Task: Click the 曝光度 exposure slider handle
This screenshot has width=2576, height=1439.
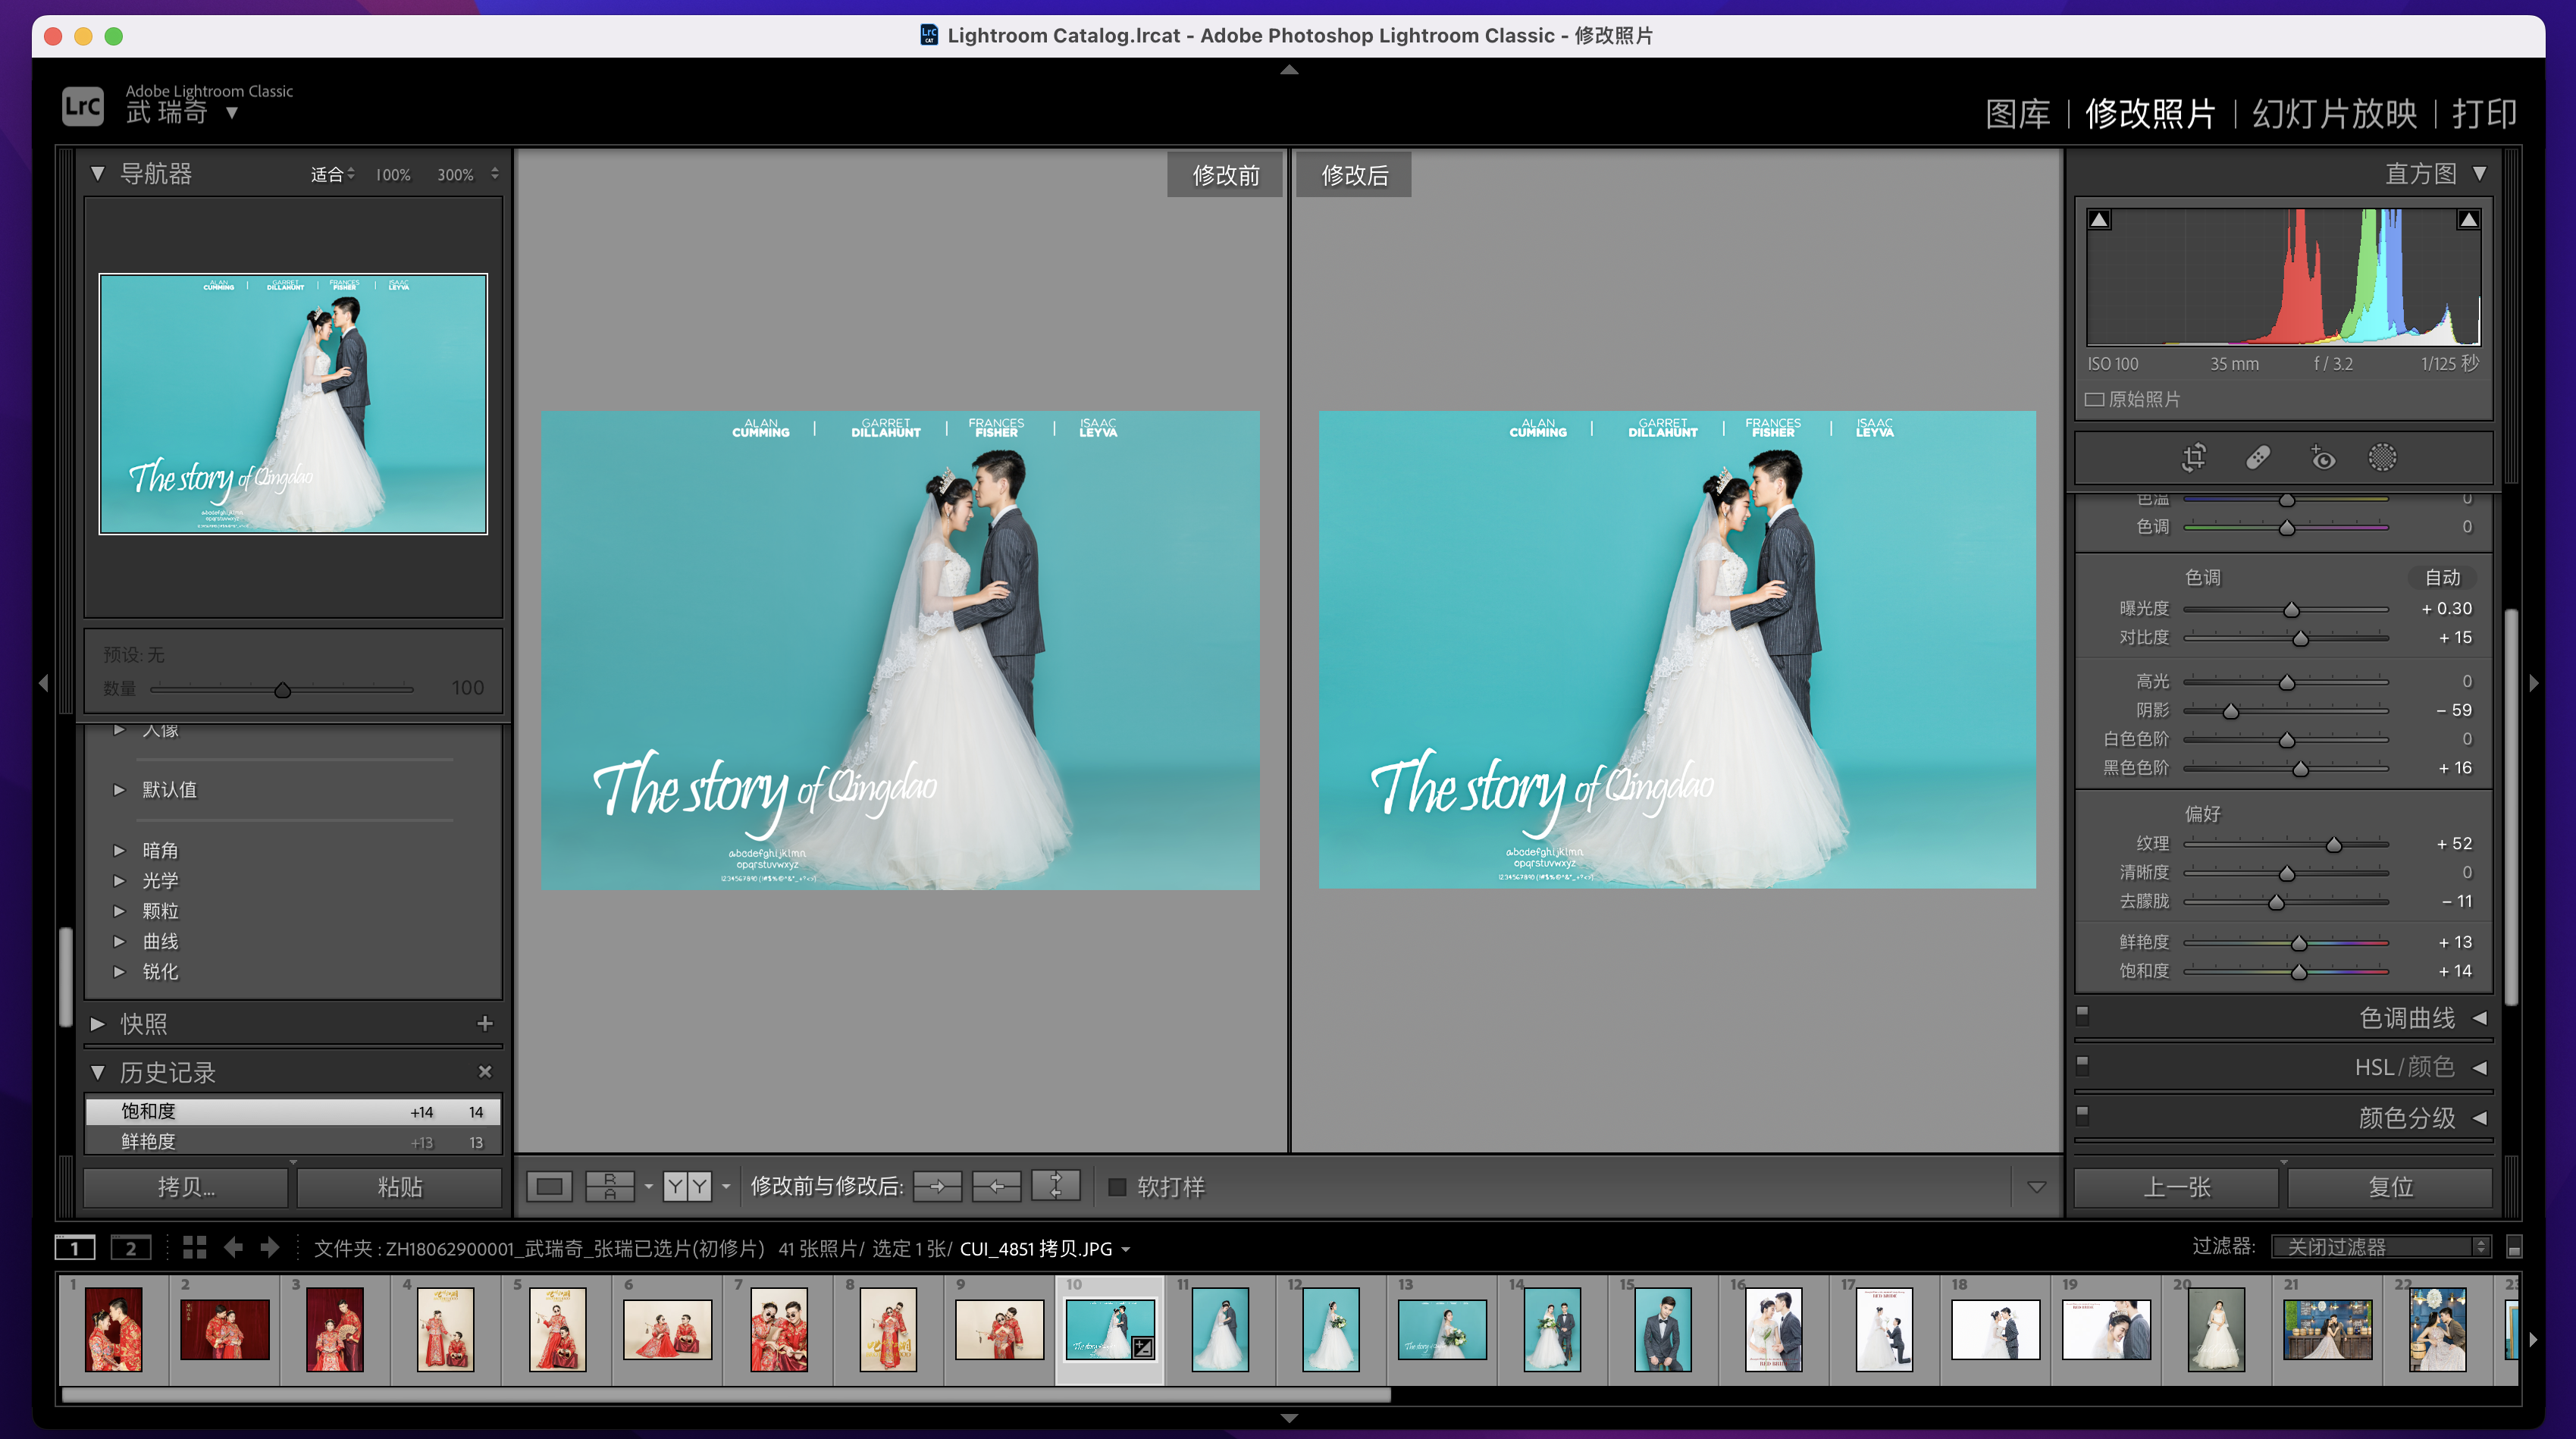Action: tap(2291, 610)
